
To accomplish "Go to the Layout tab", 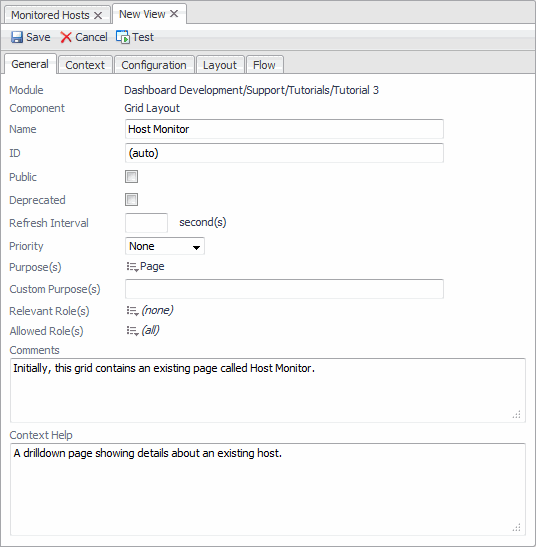I will (x=220, y=65).
